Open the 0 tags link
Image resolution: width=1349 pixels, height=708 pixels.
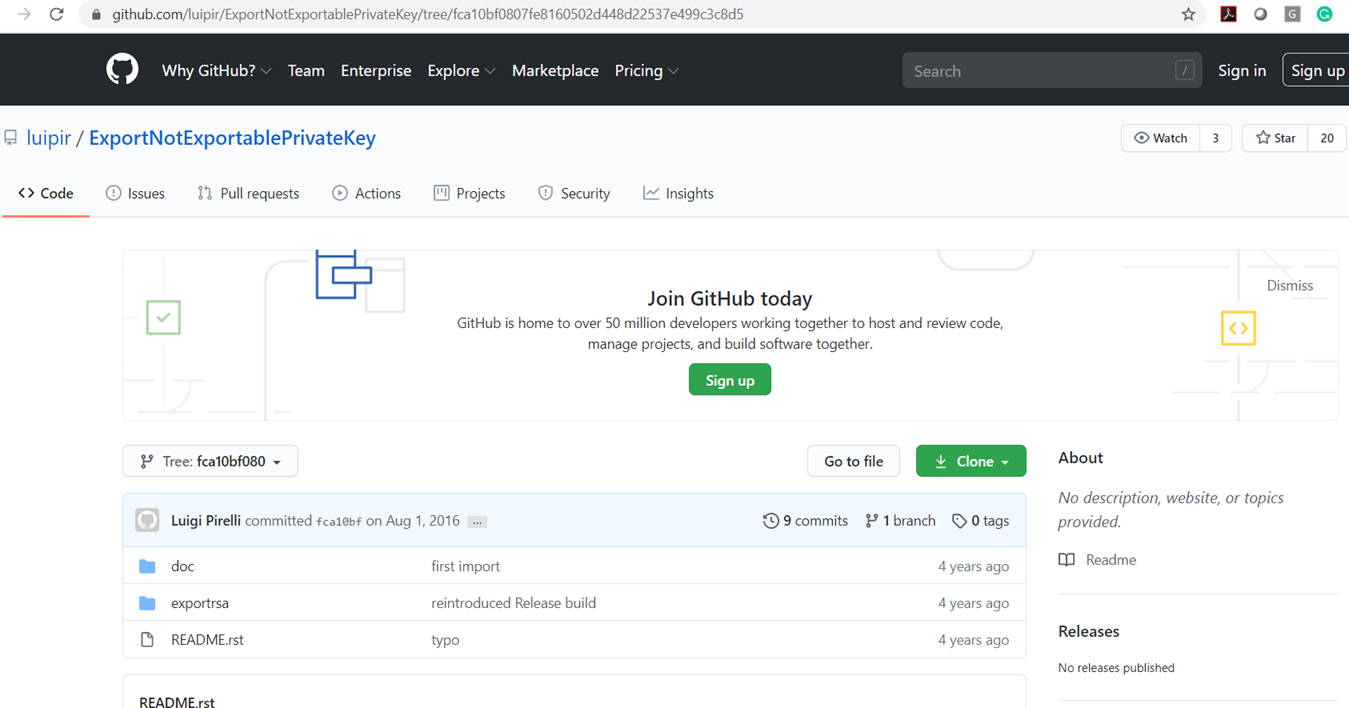pyautogui.click(x=980, y=521)
